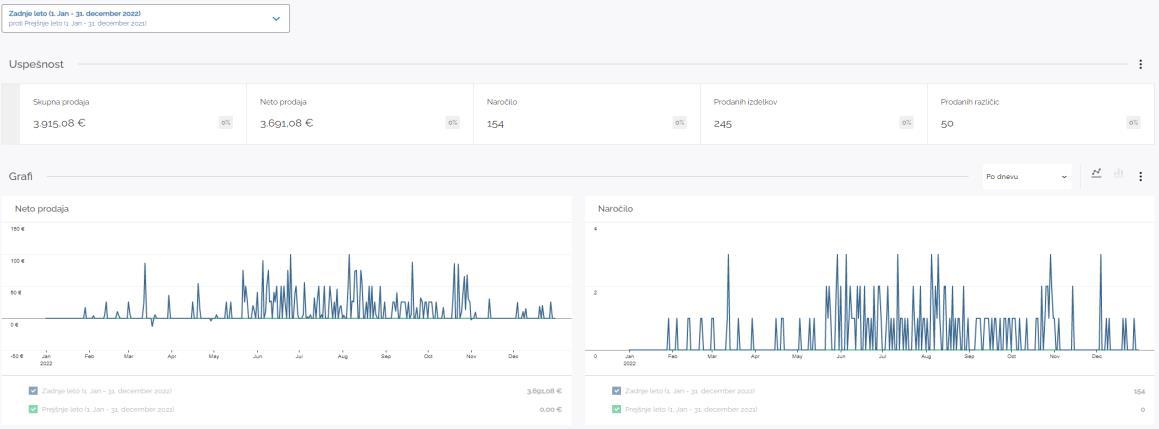The image size is (1159, 429).
Task: Click the 245 sold products value
Action: pos(723,124)
